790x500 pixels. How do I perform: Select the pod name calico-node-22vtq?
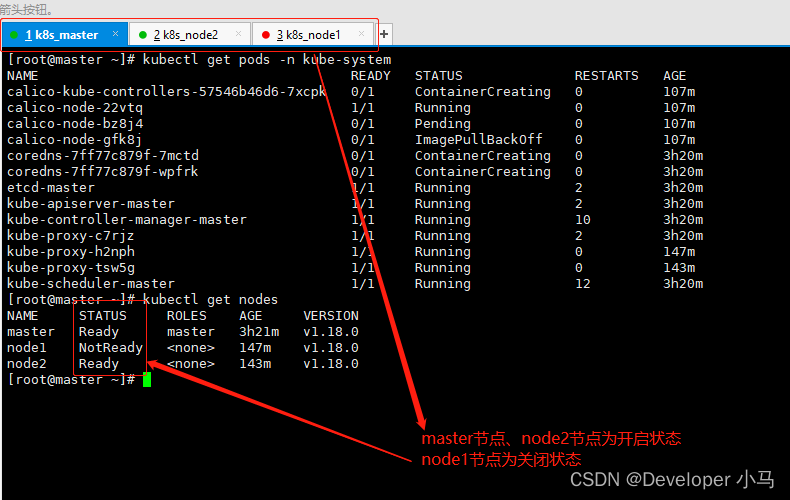tap(75, 108)
